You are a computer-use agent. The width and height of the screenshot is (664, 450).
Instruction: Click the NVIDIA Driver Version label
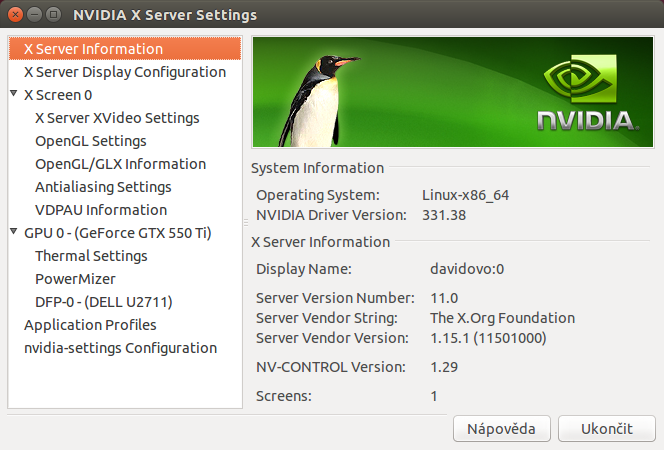[331, 215]
